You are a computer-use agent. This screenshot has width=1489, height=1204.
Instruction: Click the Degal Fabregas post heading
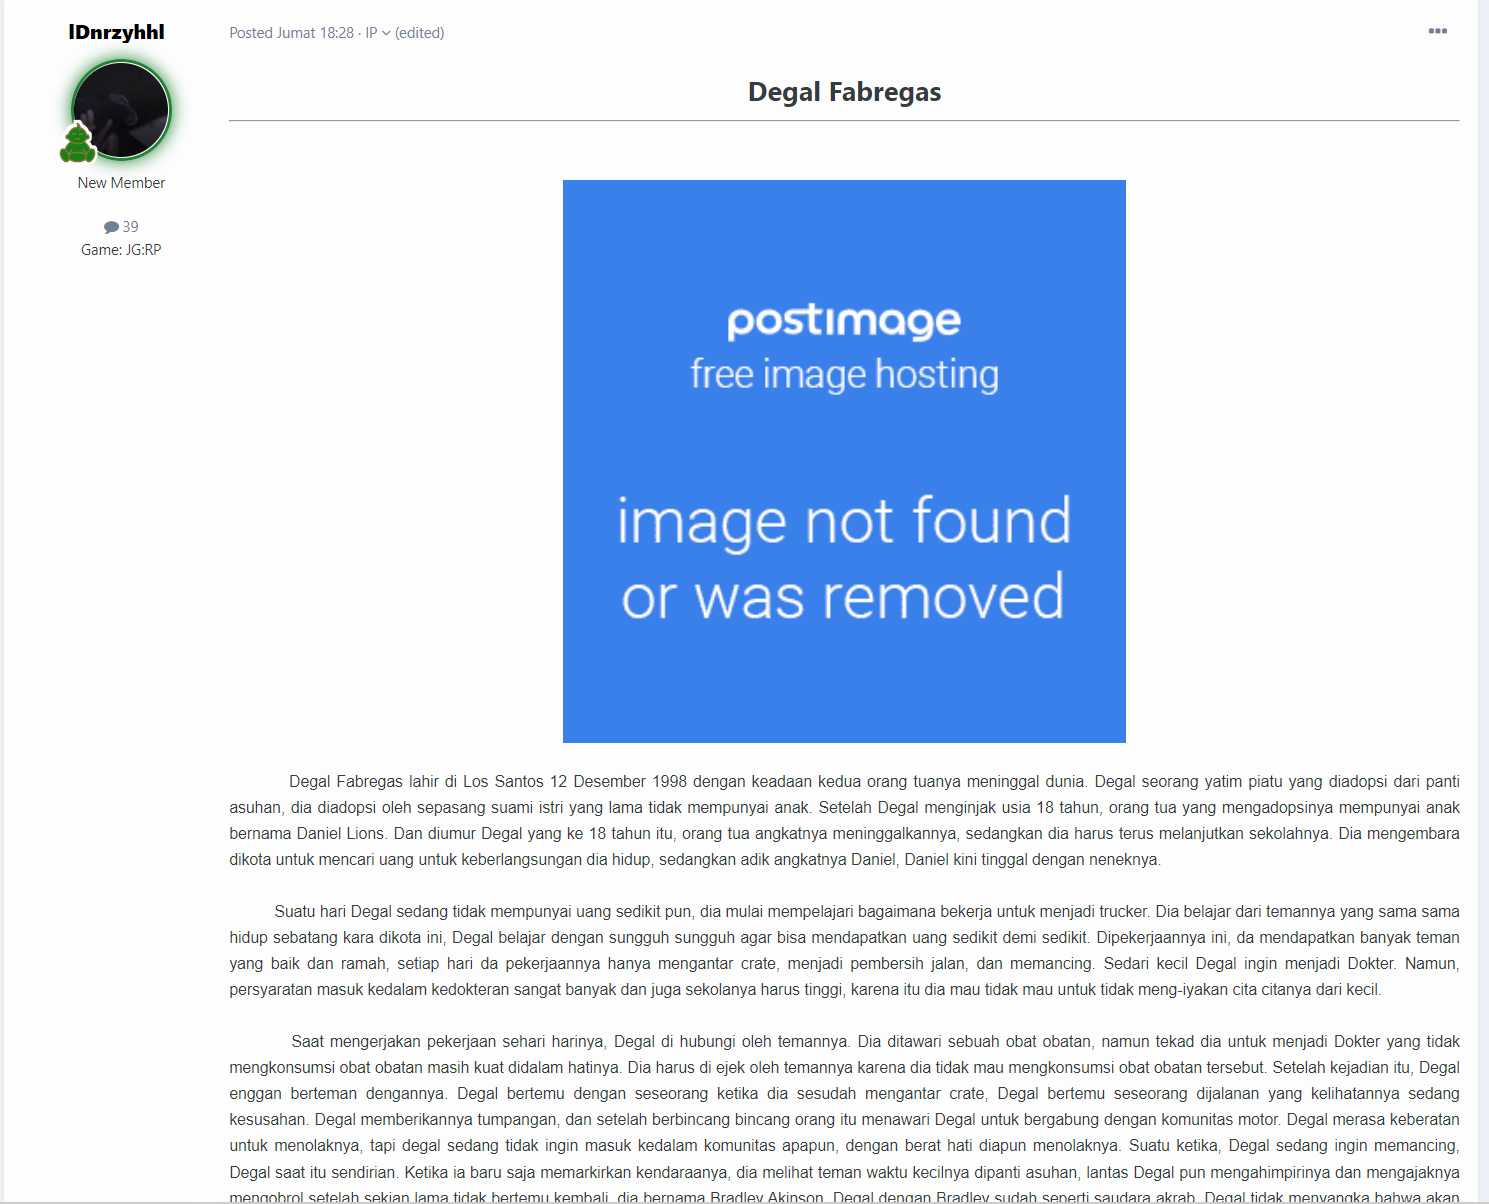point(844,92)
